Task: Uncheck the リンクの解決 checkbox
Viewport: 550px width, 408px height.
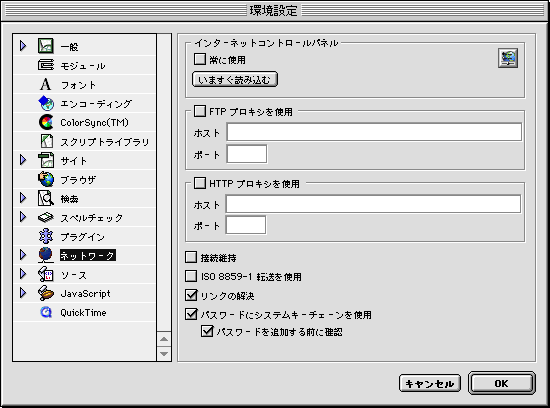Action: click(191, 295)
